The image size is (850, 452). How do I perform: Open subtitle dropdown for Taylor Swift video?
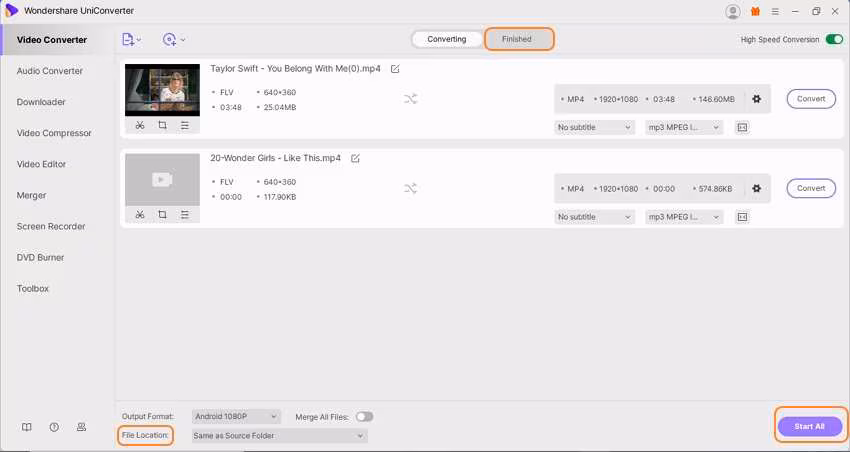[x=594, y=127]
